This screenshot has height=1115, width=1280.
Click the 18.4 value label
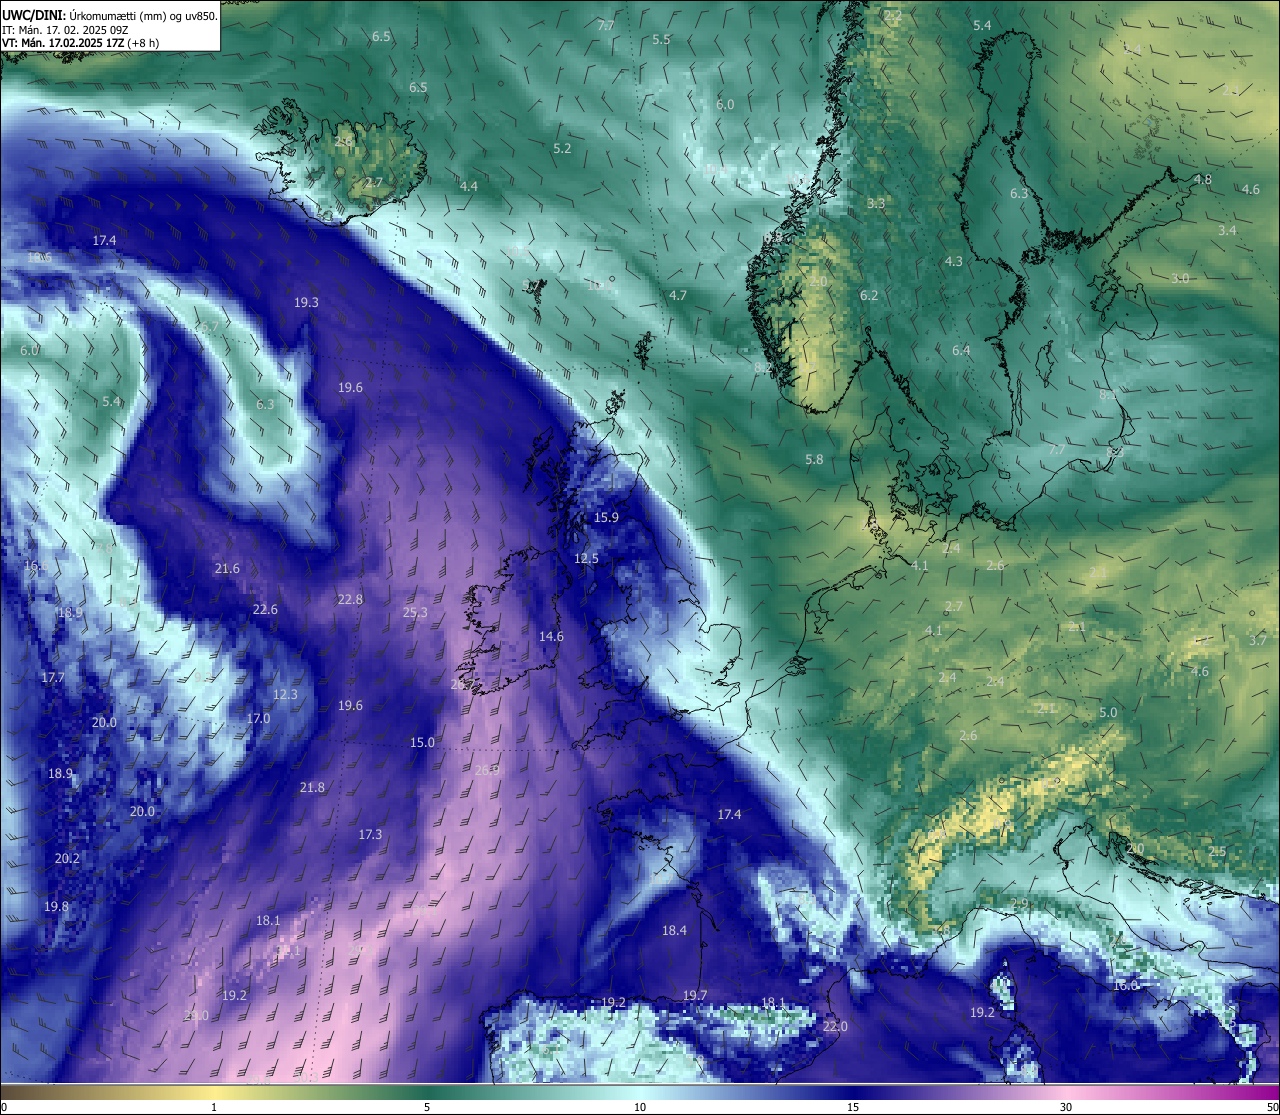(674, 931)
